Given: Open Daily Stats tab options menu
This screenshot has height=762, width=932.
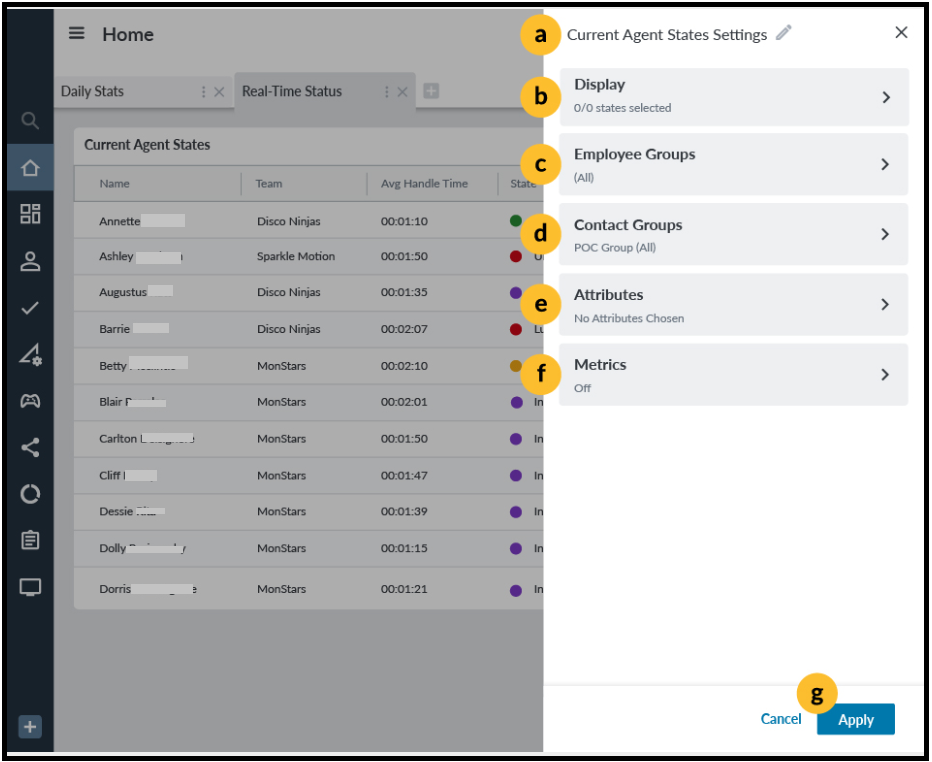Looking at the screenshot, I should 203,92.
